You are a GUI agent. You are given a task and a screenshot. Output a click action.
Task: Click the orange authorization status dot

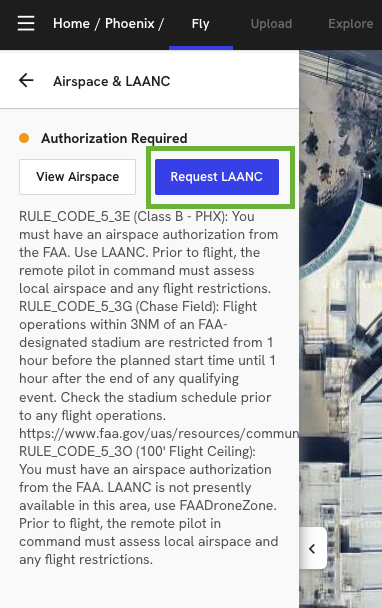tap(24, 138)
